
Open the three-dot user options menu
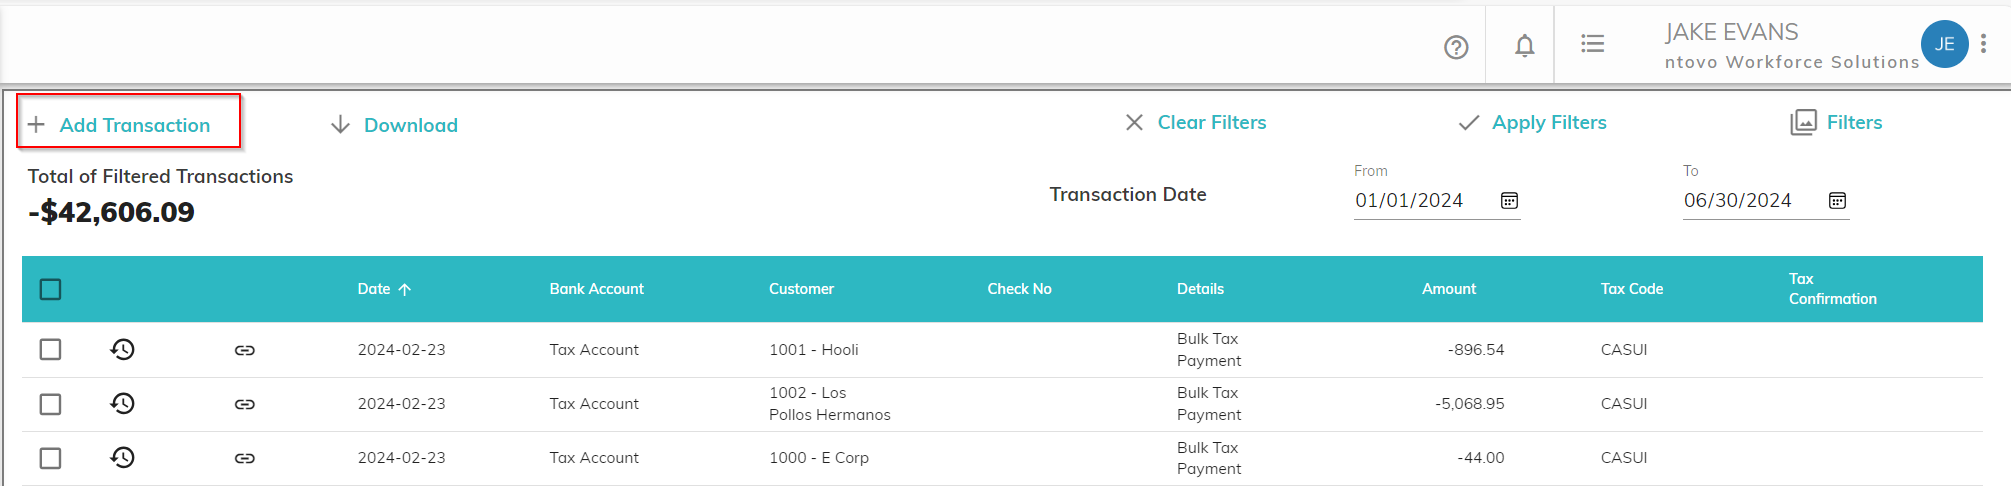tap(1983, 44)
